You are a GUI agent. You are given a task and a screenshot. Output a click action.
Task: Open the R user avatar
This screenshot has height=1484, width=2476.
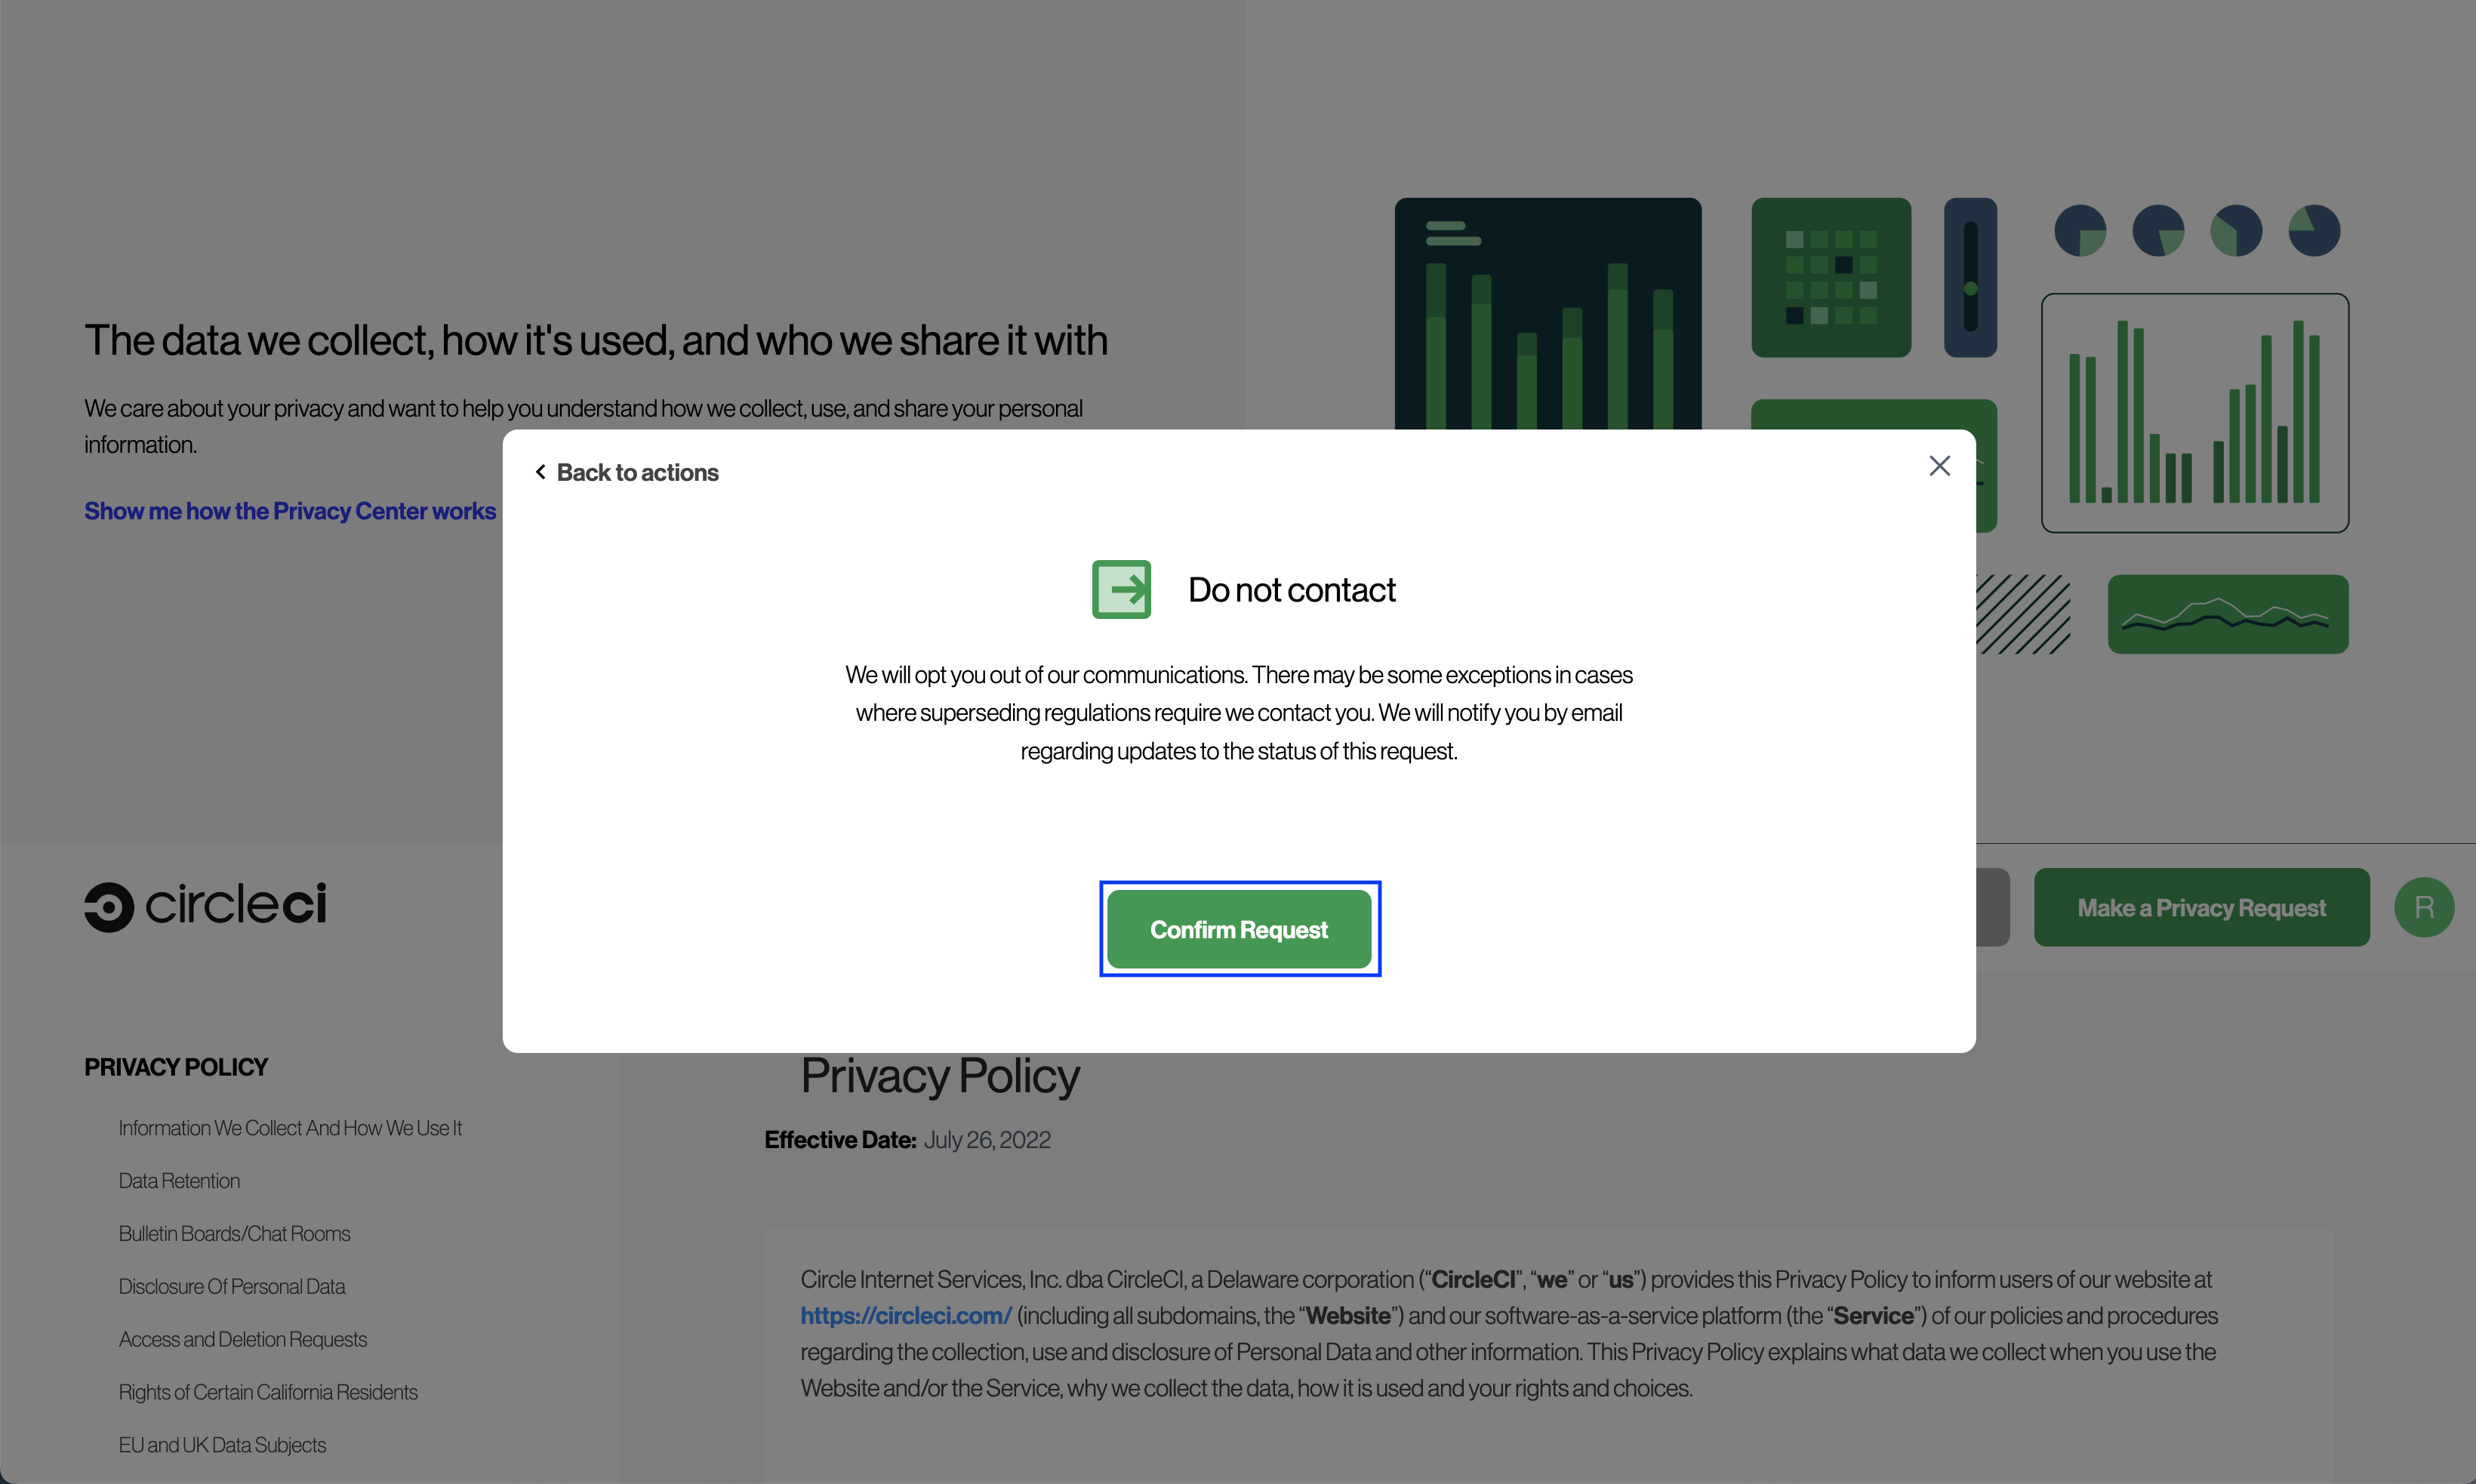tap(2423, 907)
